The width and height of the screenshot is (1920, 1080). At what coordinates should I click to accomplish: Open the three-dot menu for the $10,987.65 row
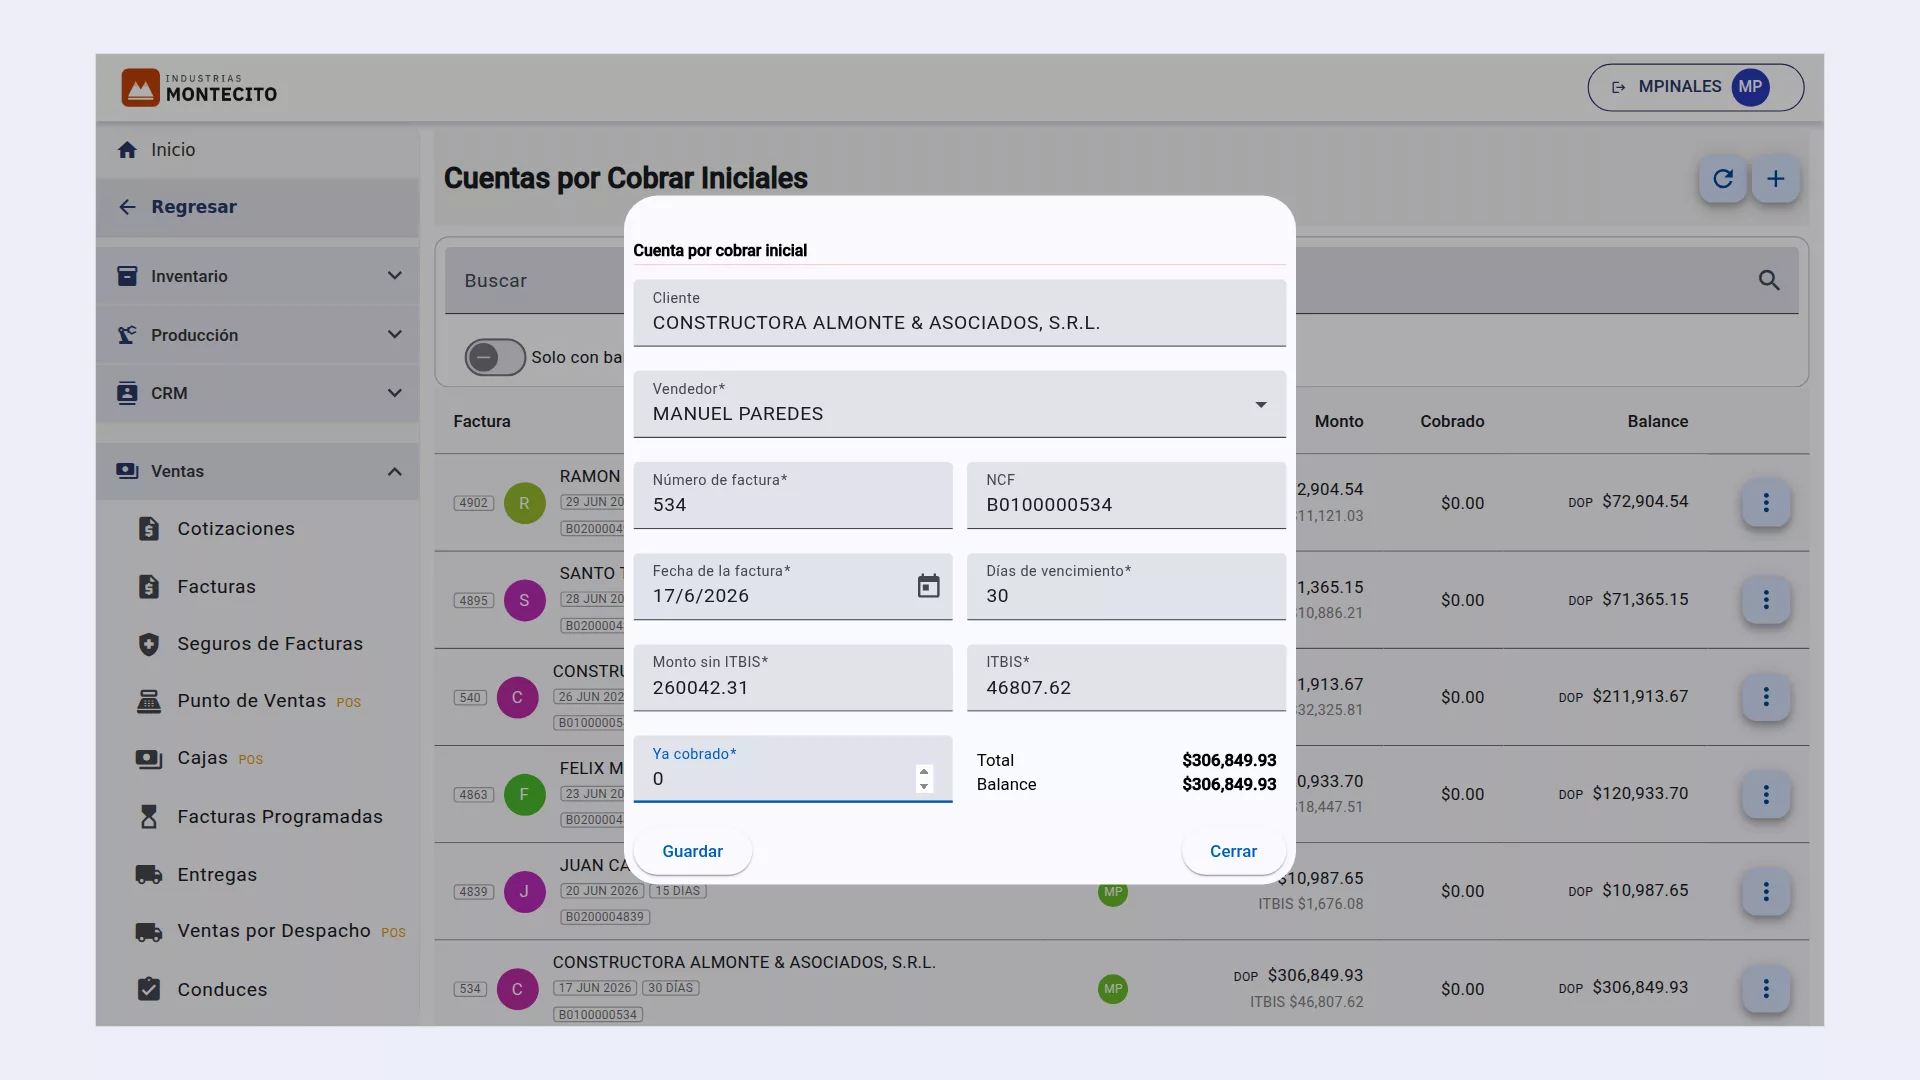click(x=1766, y=892)
